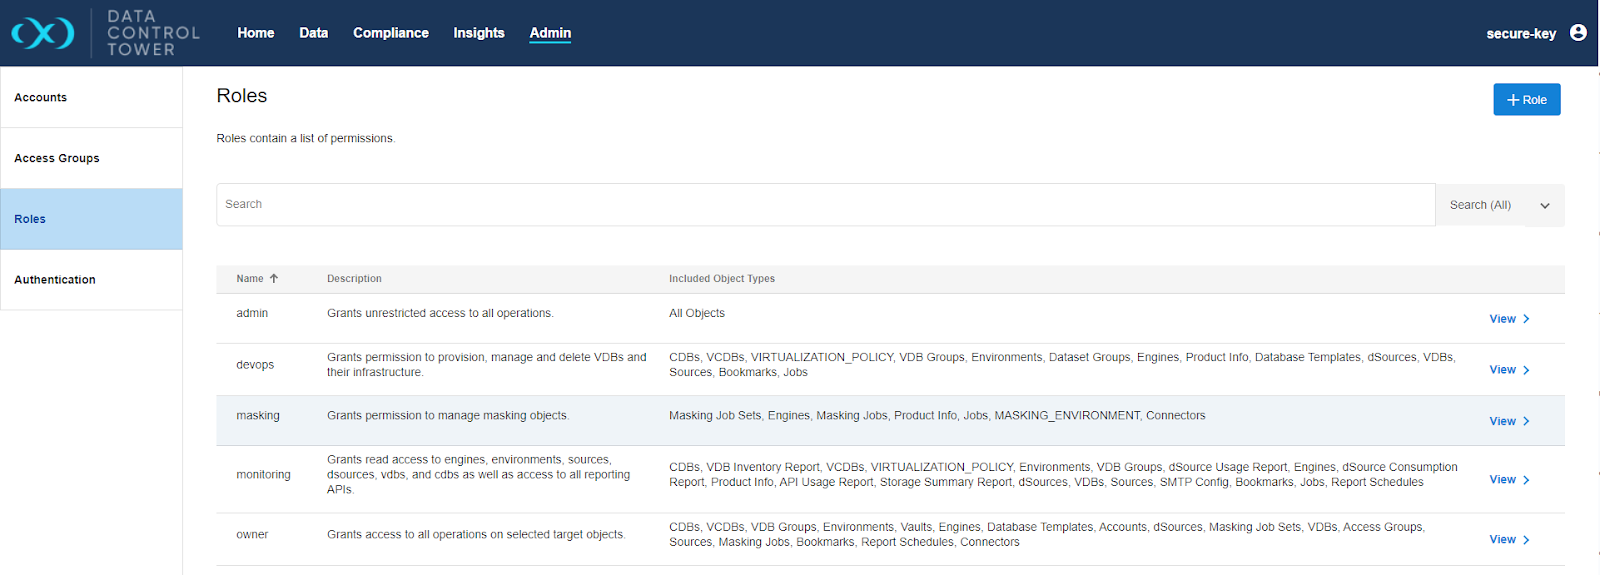Click the Data Control Tower logo icon

point(43,33)
